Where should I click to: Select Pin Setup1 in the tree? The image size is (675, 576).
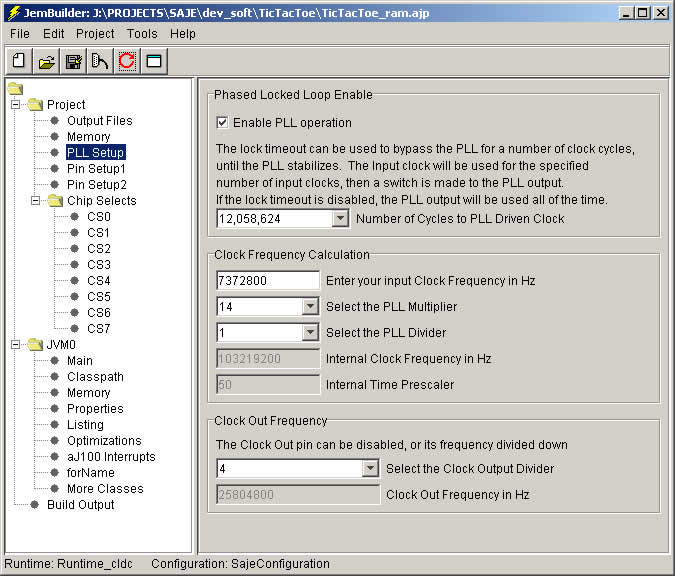tap(96, 169)
